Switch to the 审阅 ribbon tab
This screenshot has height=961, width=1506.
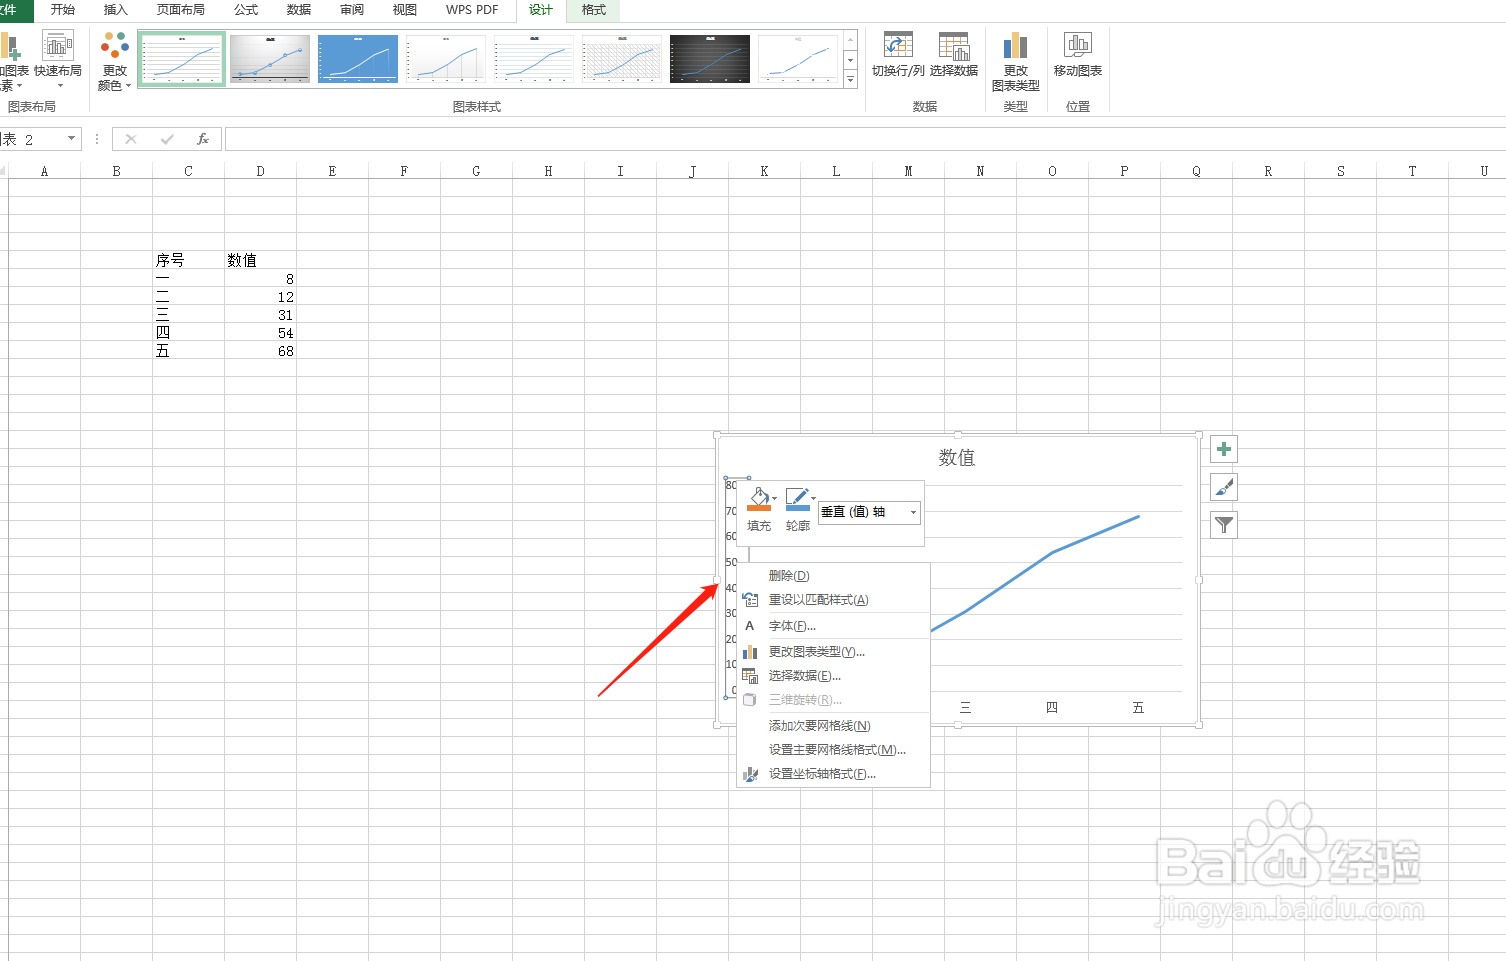(352, 10)
